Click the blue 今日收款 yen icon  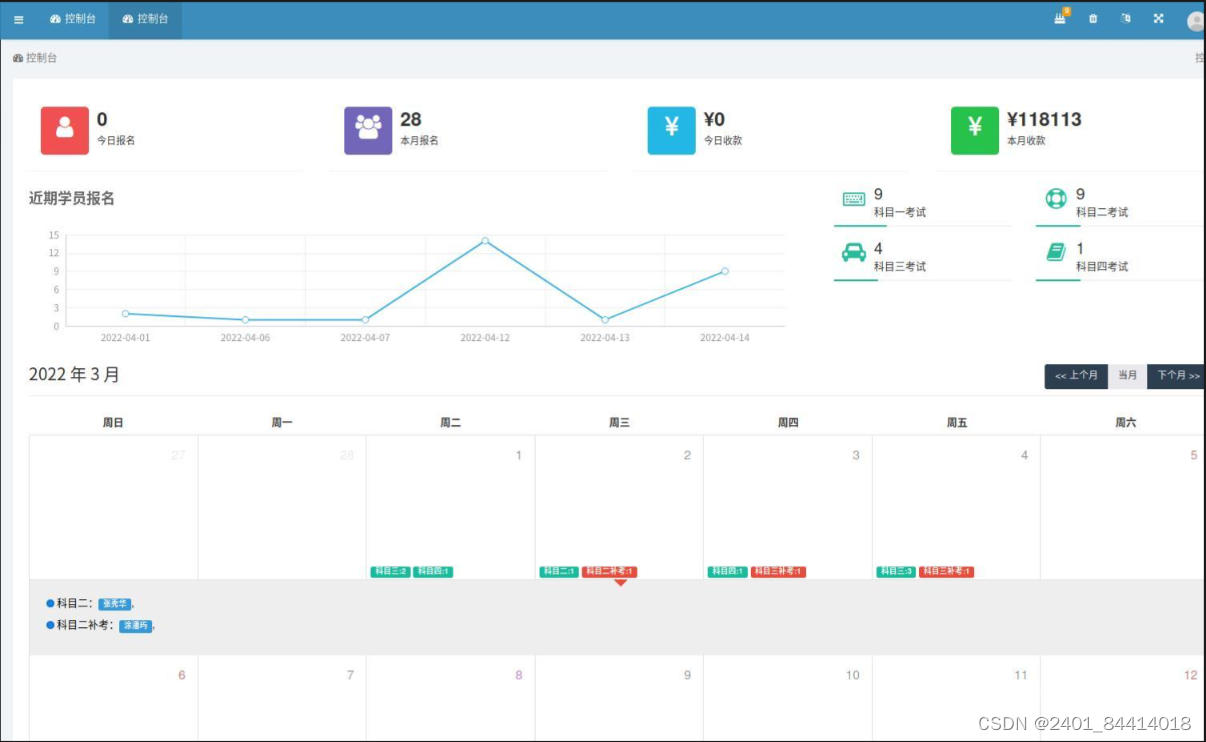[671, 130]
